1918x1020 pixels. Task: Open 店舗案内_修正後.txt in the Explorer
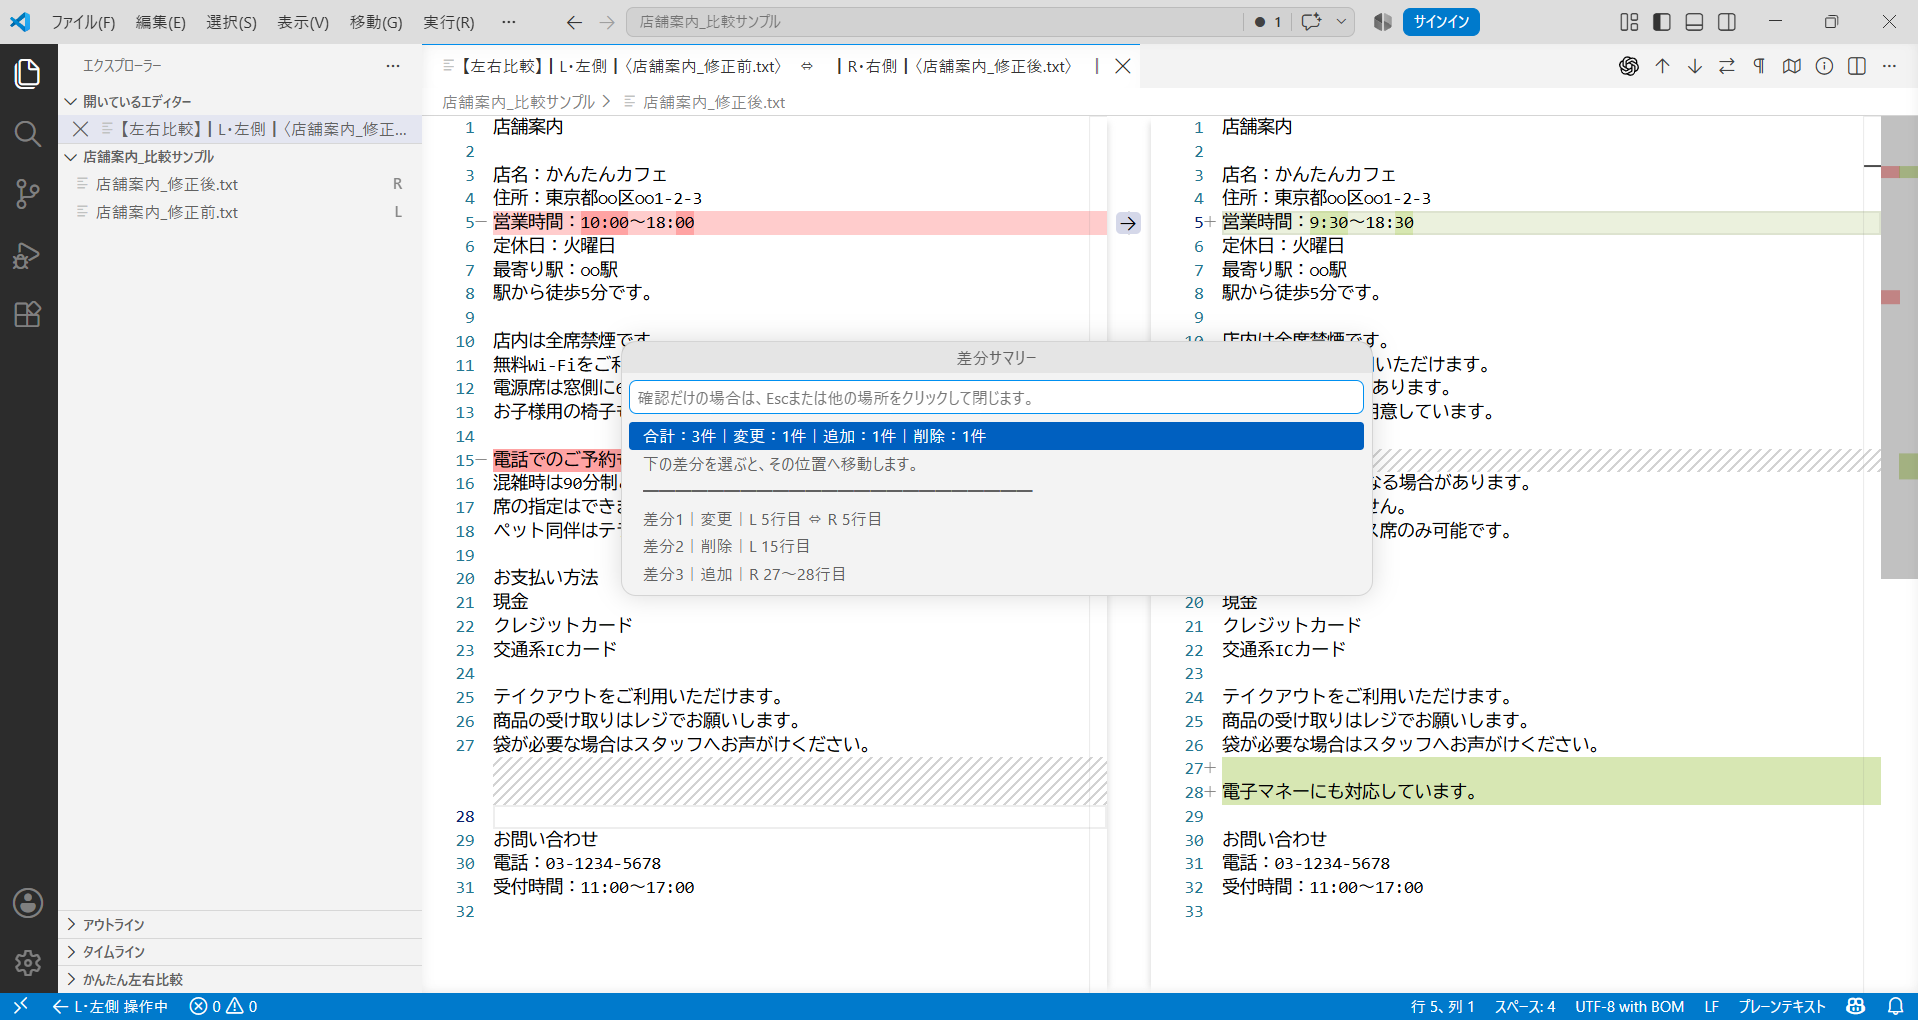(240, 184)
